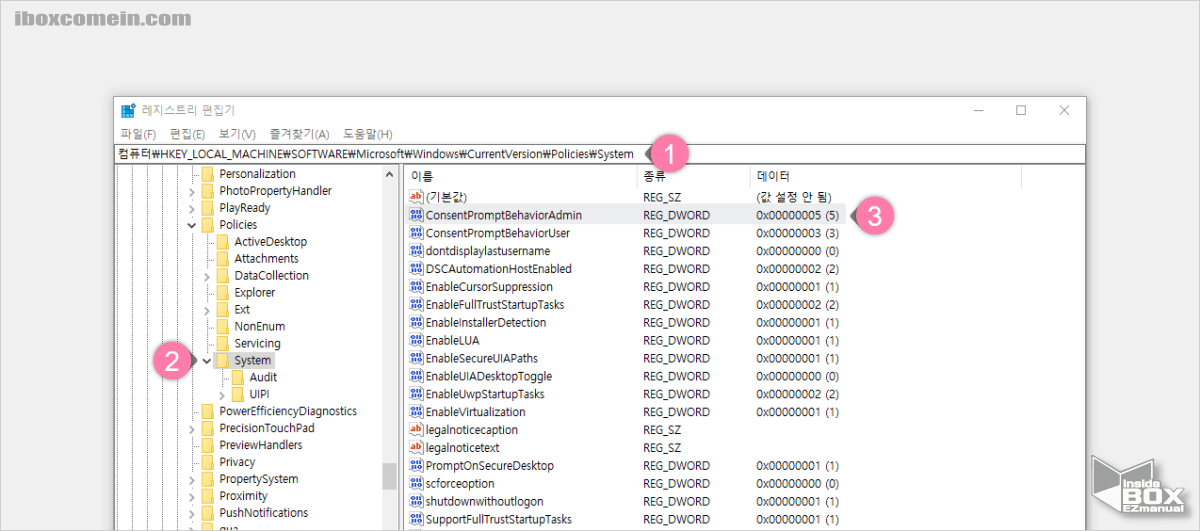Click the window maximize button
This screenshot has height=531, width=1200.
click(1021, 110)
